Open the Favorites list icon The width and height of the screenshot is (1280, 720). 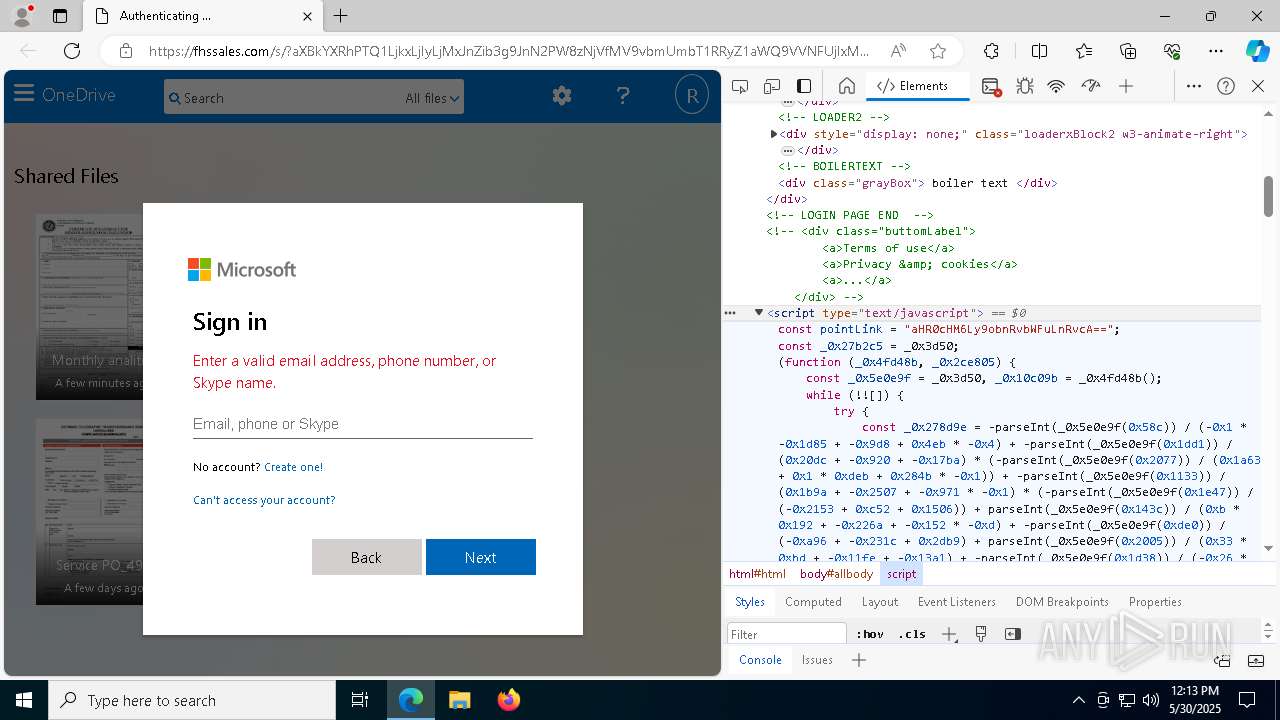coord(1084,51)
